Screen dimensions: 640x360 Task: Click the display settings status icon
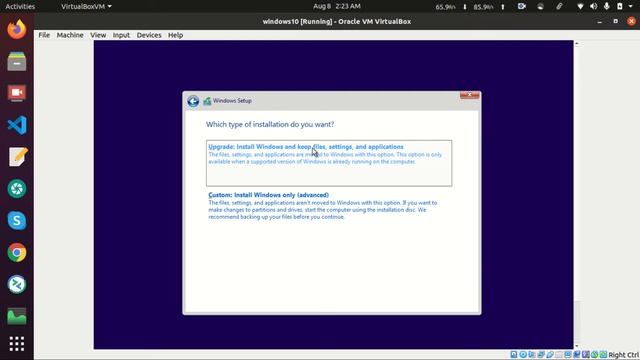(568, 355)
